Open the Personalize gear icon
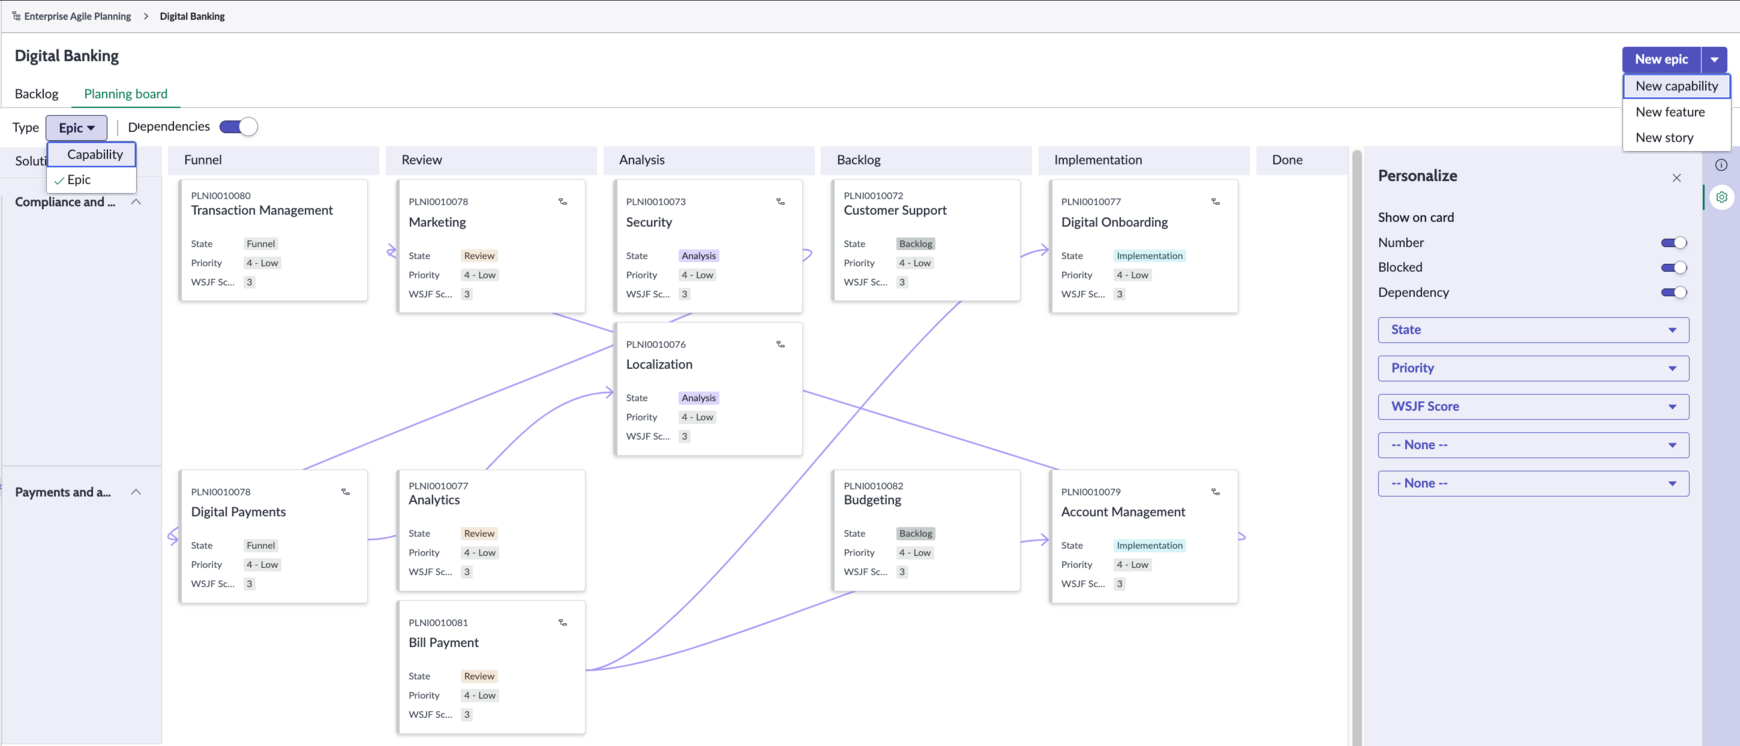The width and height of the screenshot is (1740, 746). (x=1721, y=197)
